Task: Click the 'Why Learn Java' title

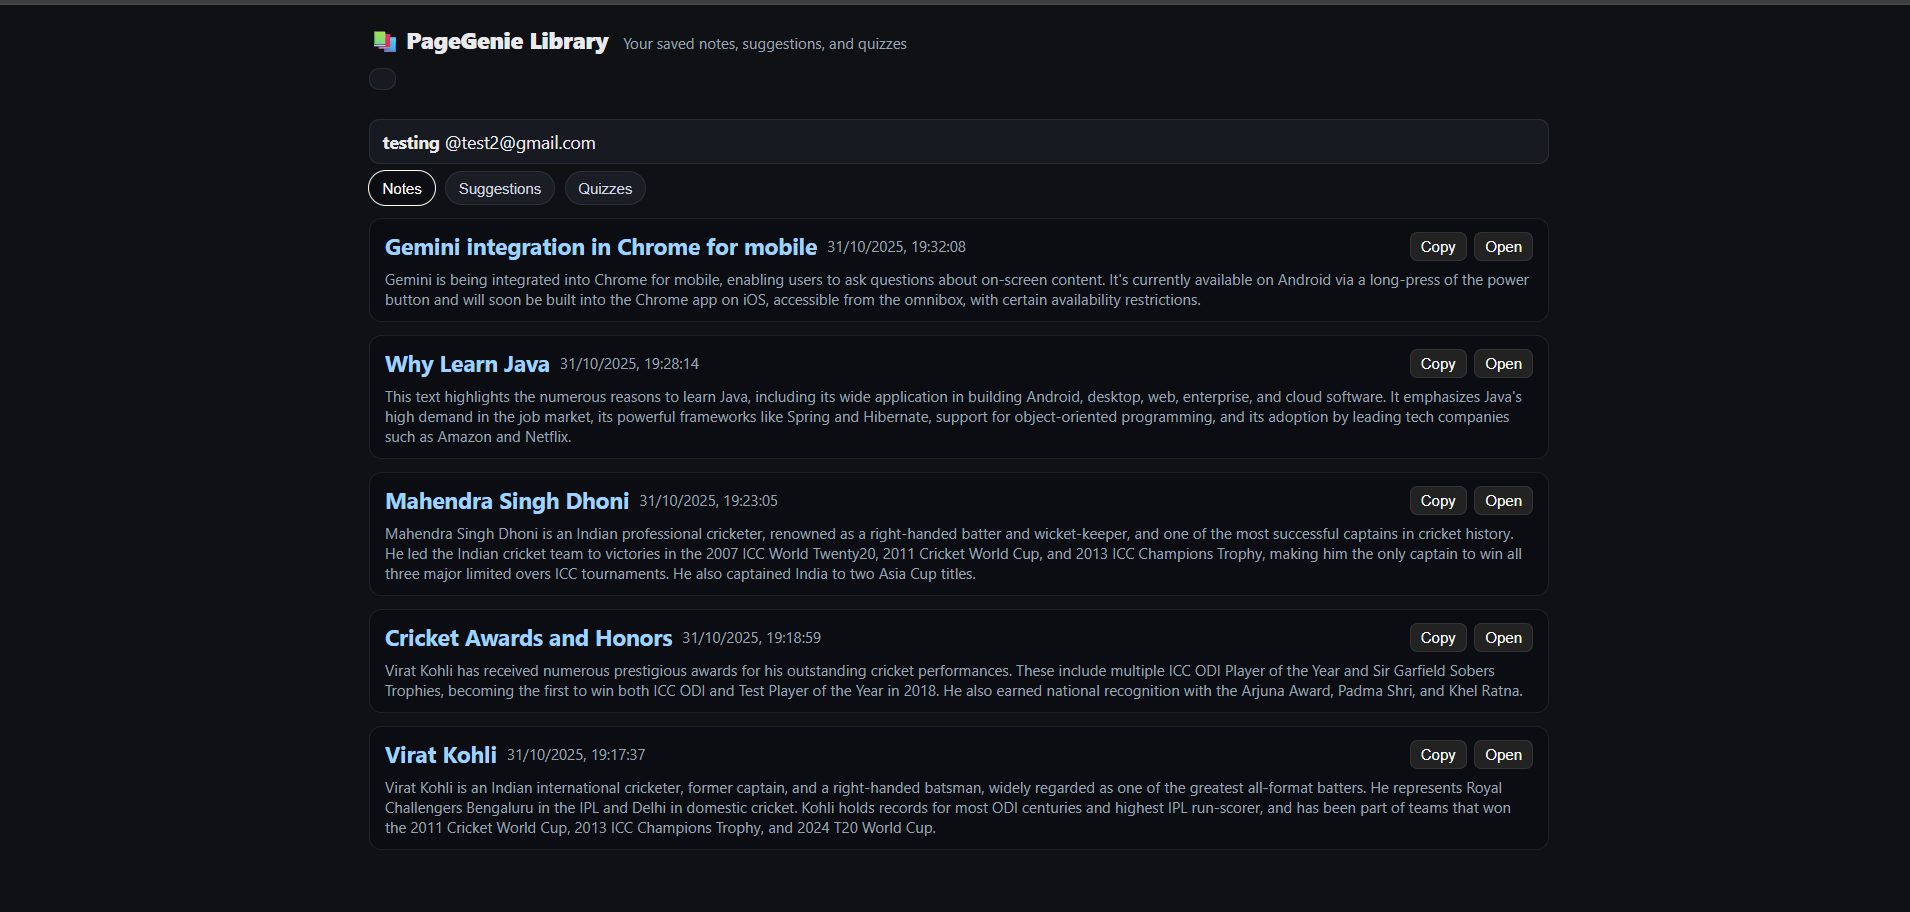Action: click(467, 364)
